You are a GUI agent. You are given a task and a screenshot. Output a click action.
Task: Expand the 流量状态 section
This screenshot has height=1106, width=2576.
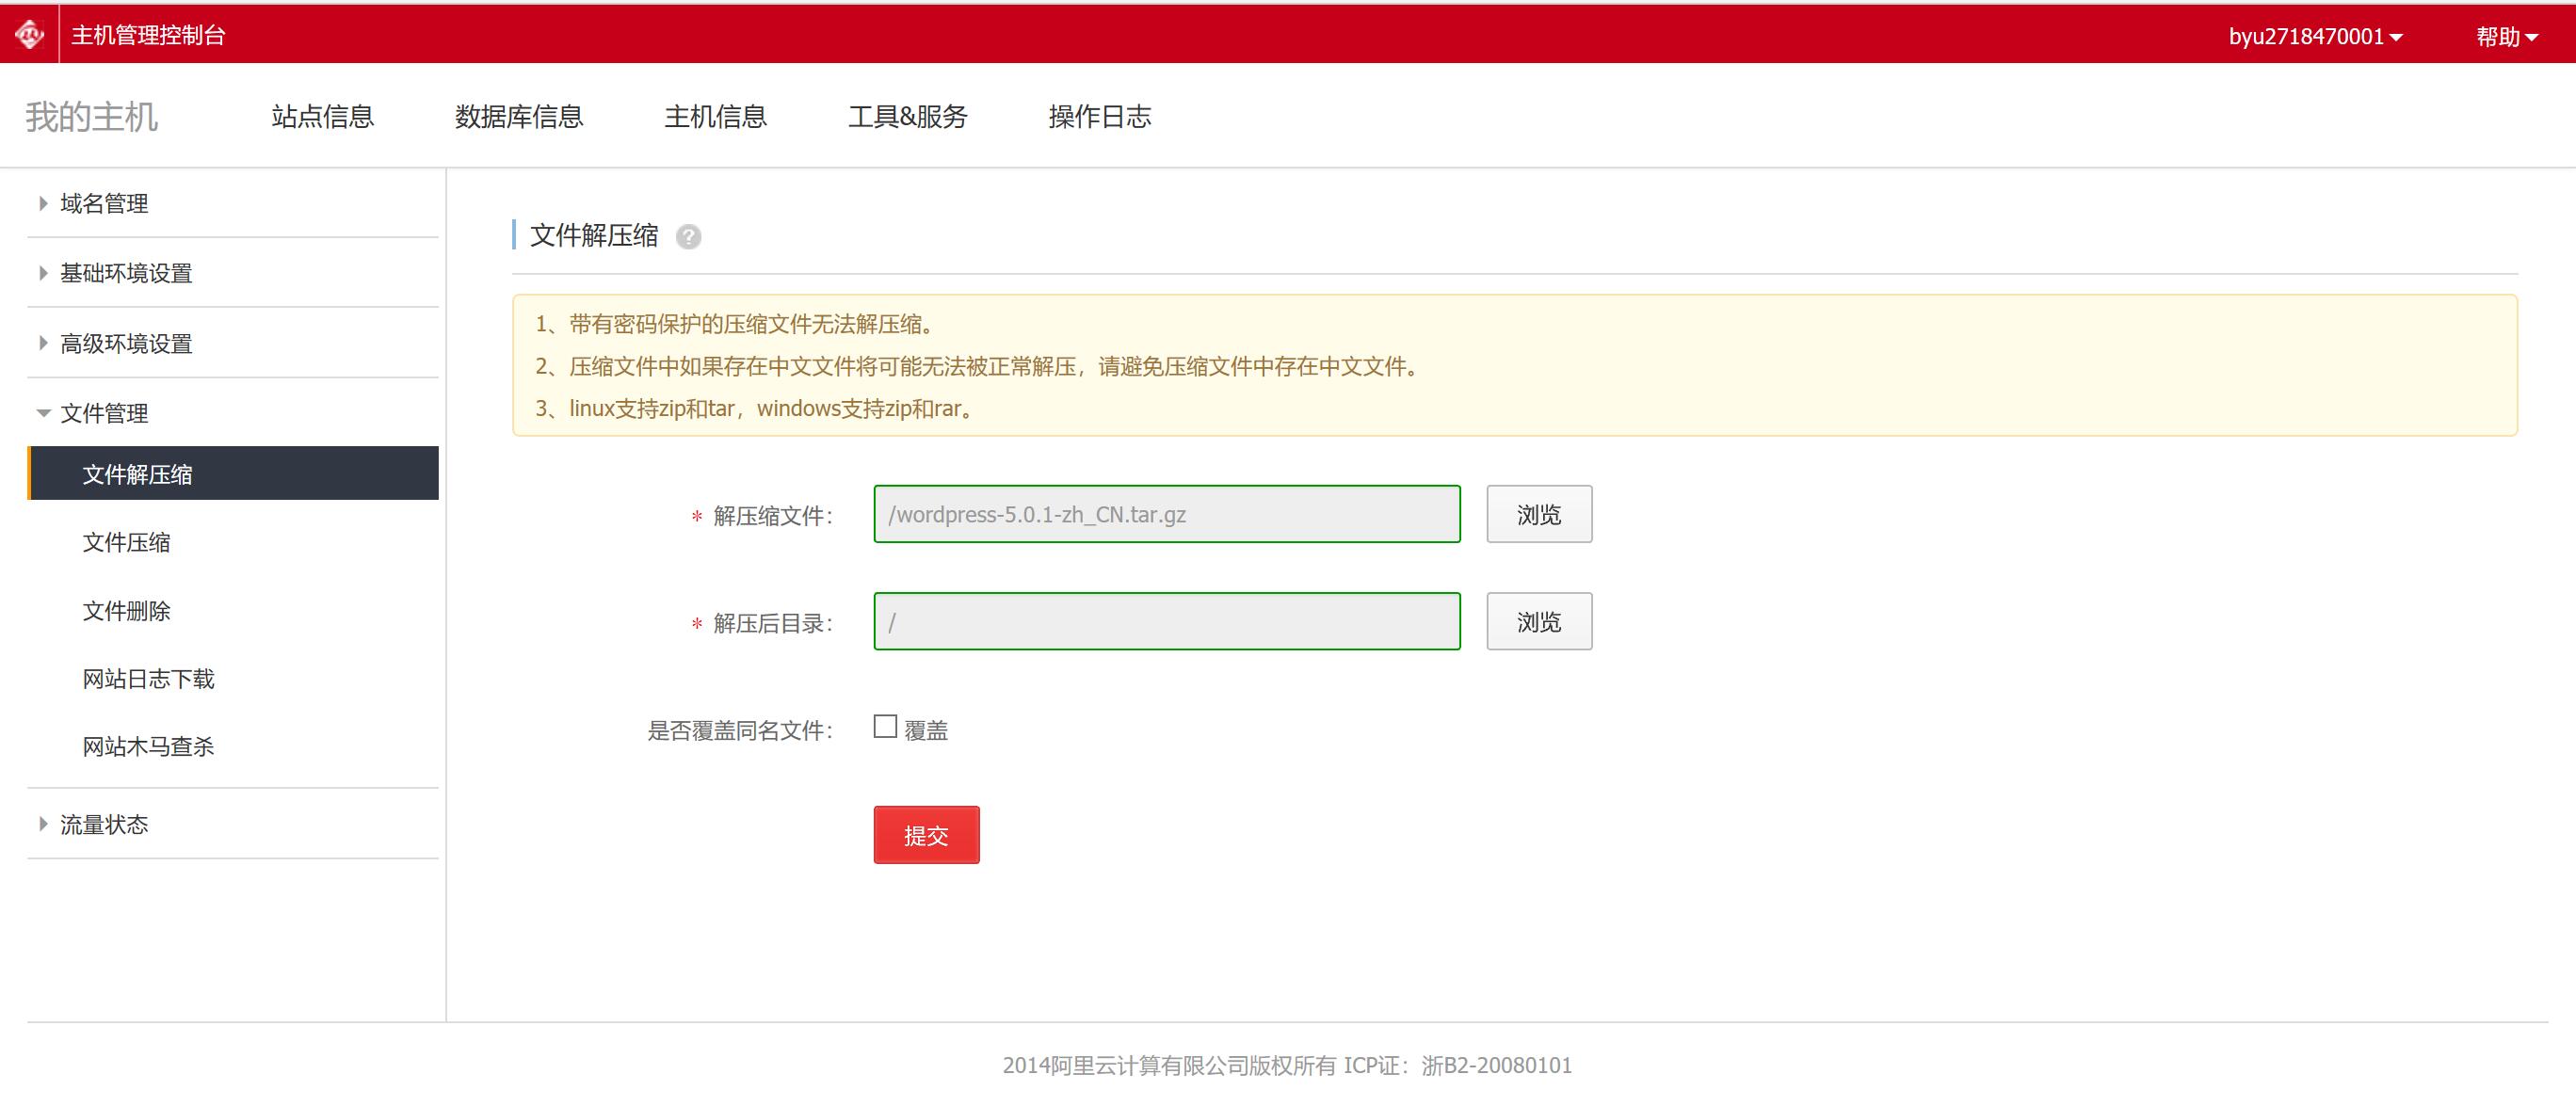click(104, 824)
